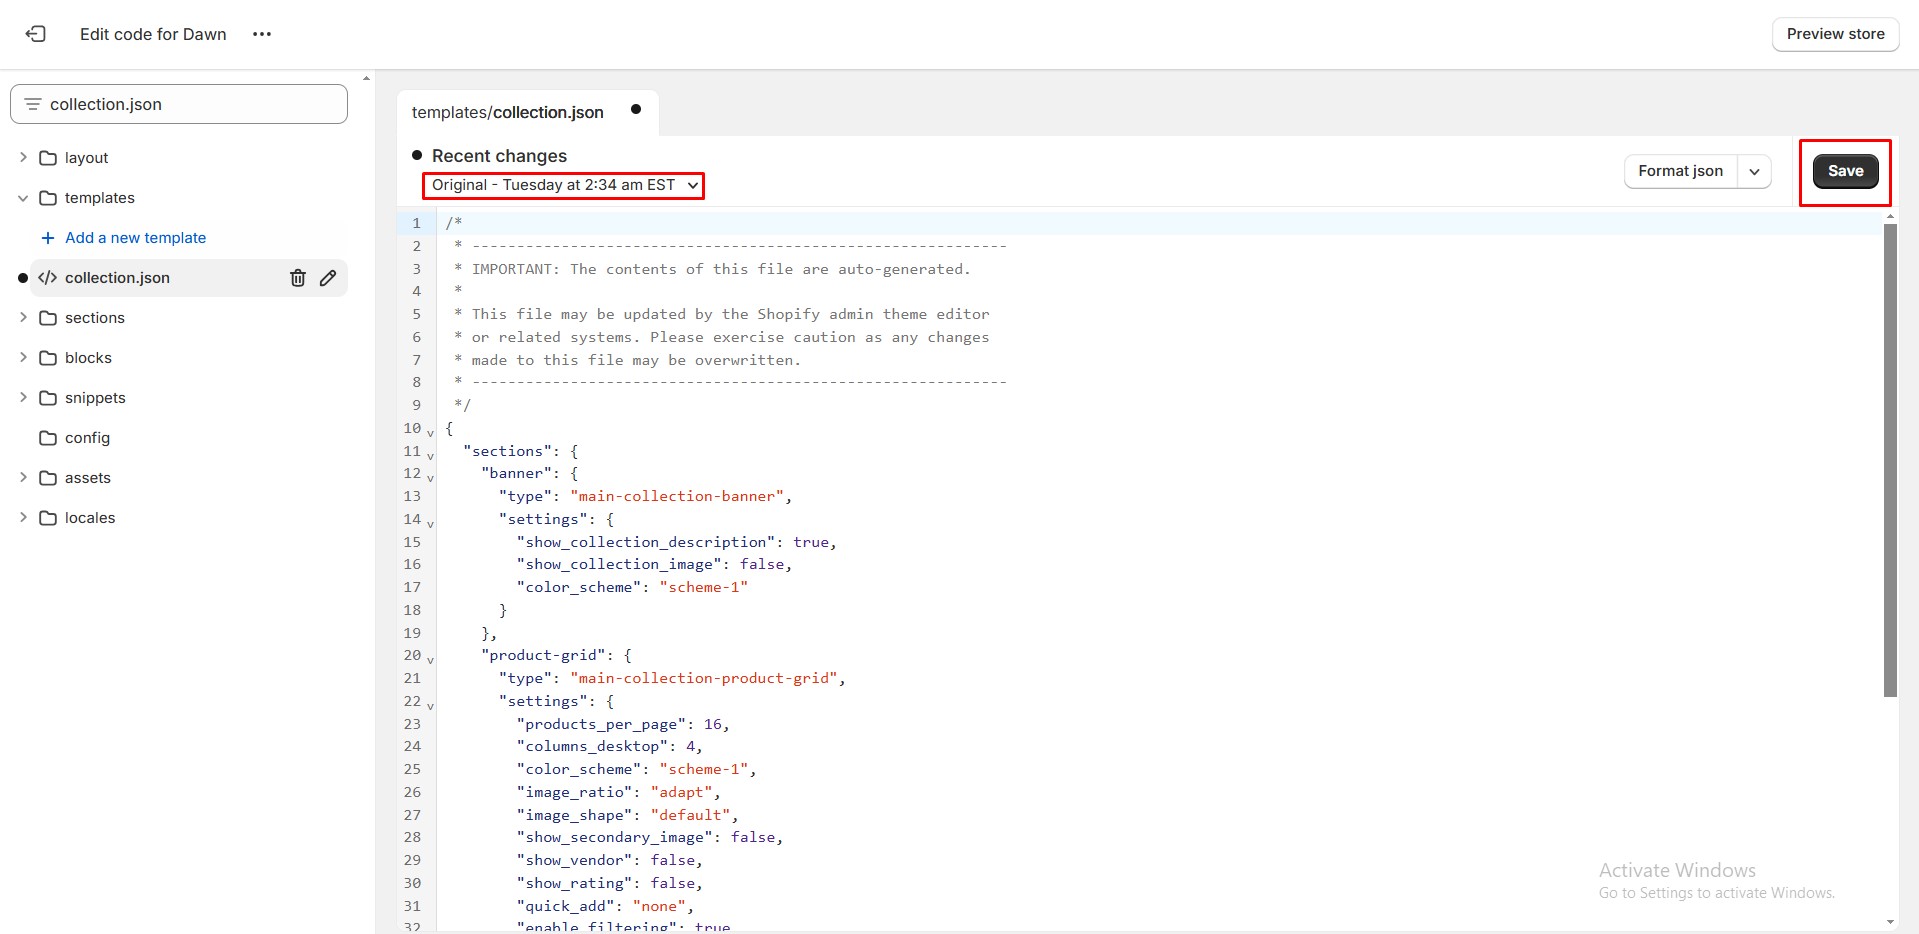Open the Format json dropdown arrow

1754,171
